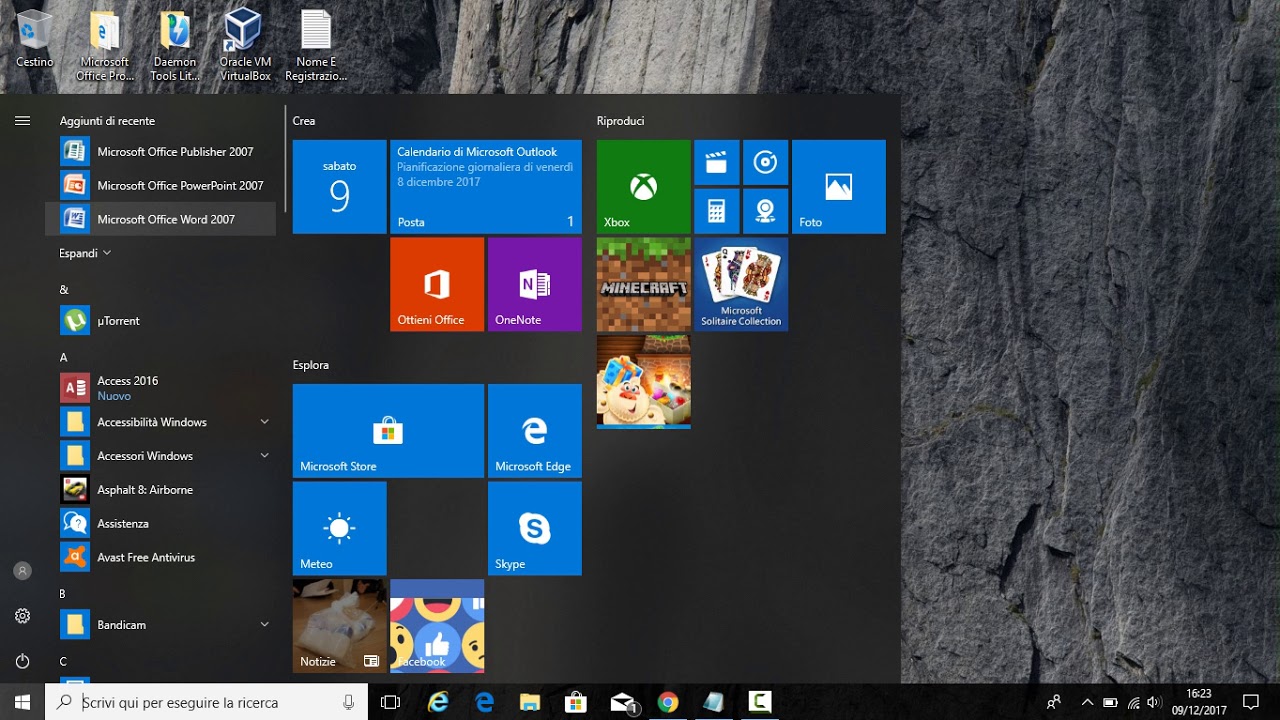The height and width of the screenshot is (720, 1280).
Task: Launch Microsoft Office Word 2007
Action: click(160, 219)
